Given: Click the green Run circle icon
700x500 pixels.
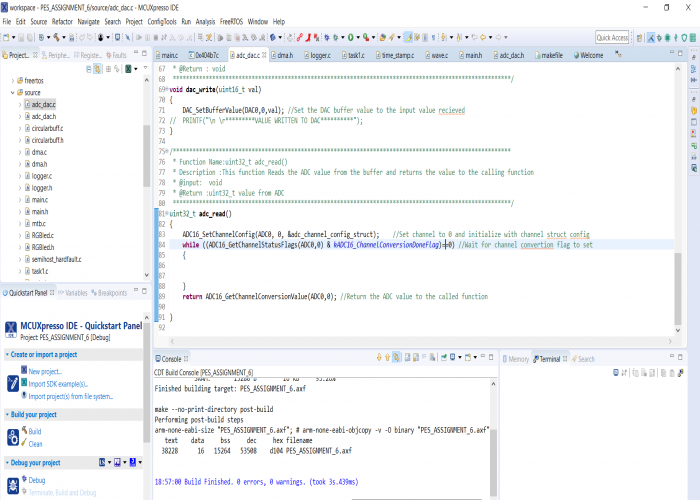Looking at the screenshot, I should click(x=350, y=38).
